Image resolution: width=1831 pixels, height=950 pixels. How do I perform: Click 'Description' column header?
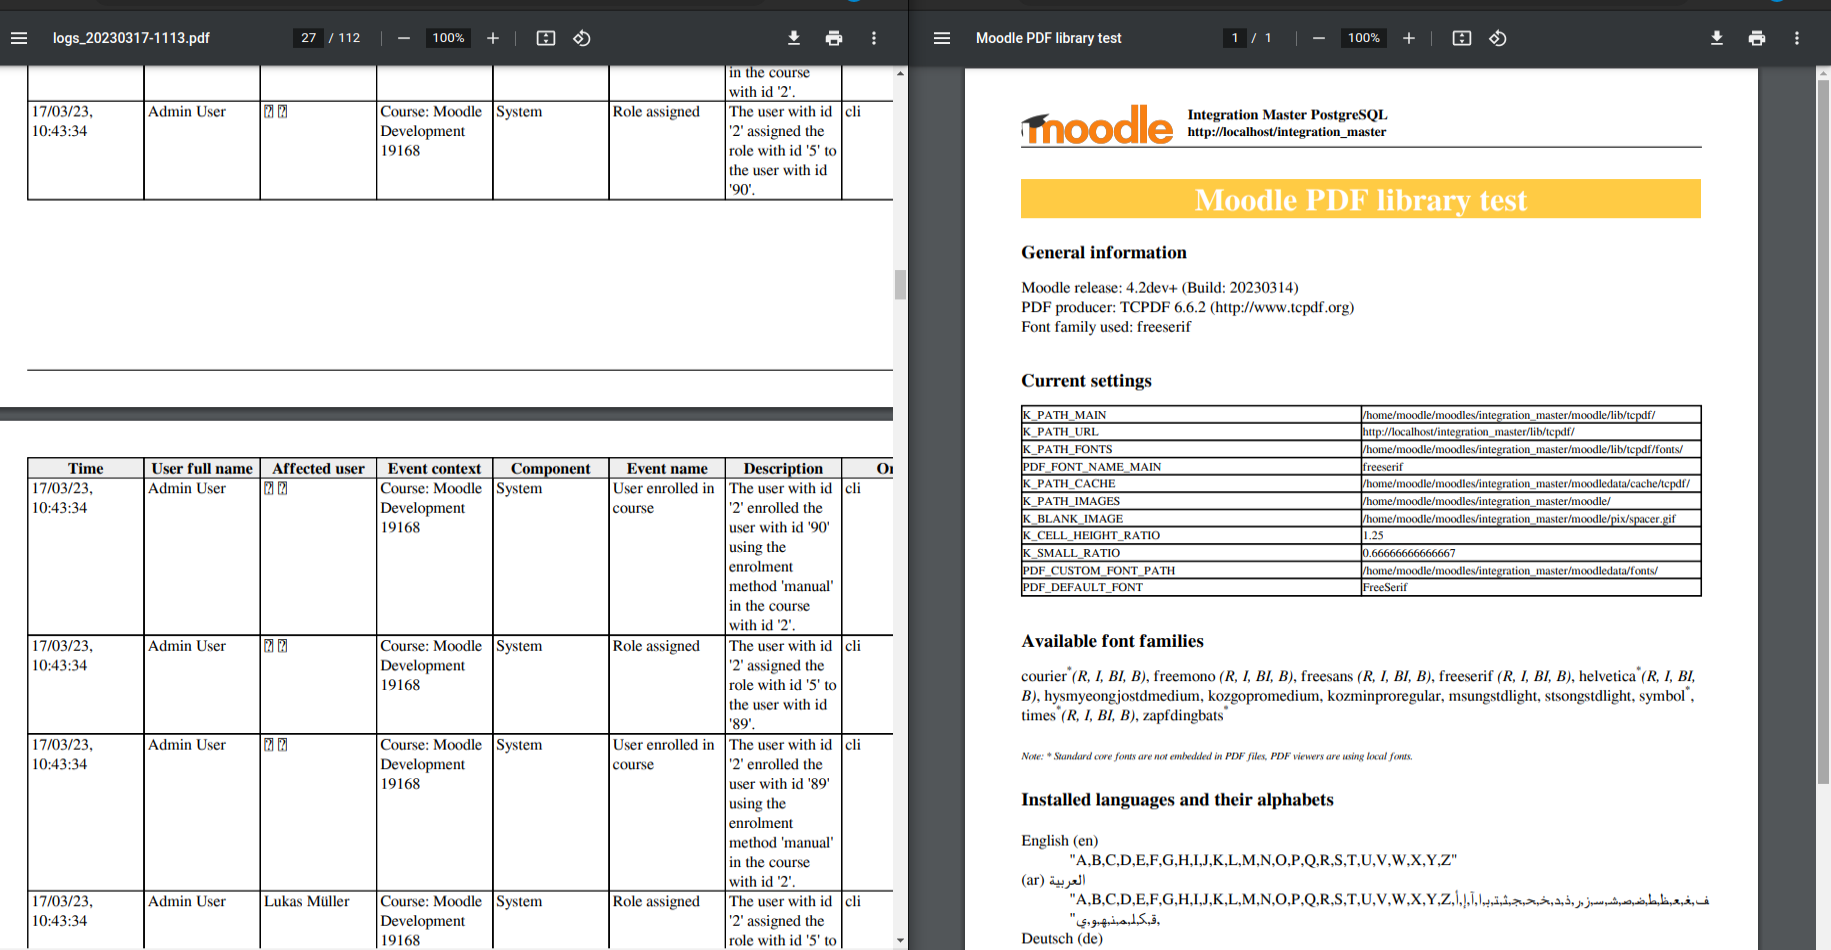point(783,468)
